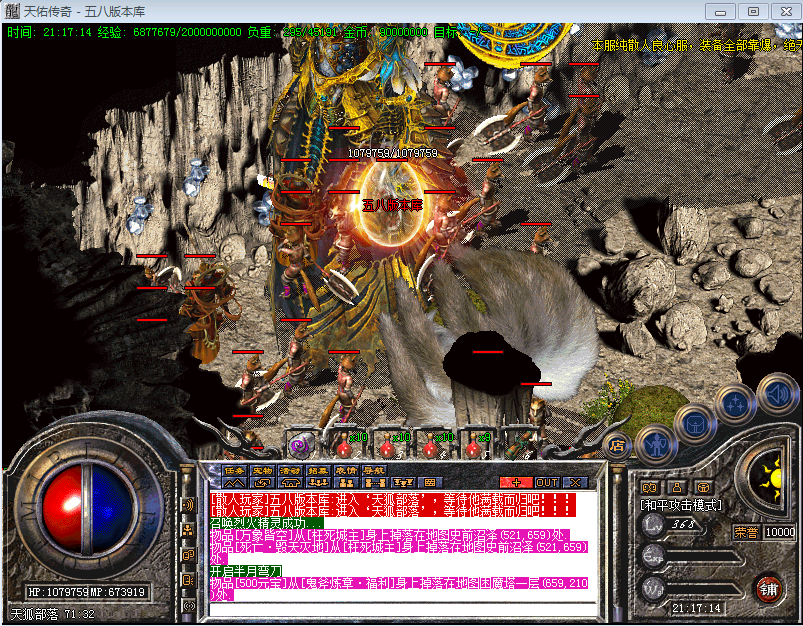Open the 招募 recruit tab
The image size is (803, 626).
(x=318, y=470)
